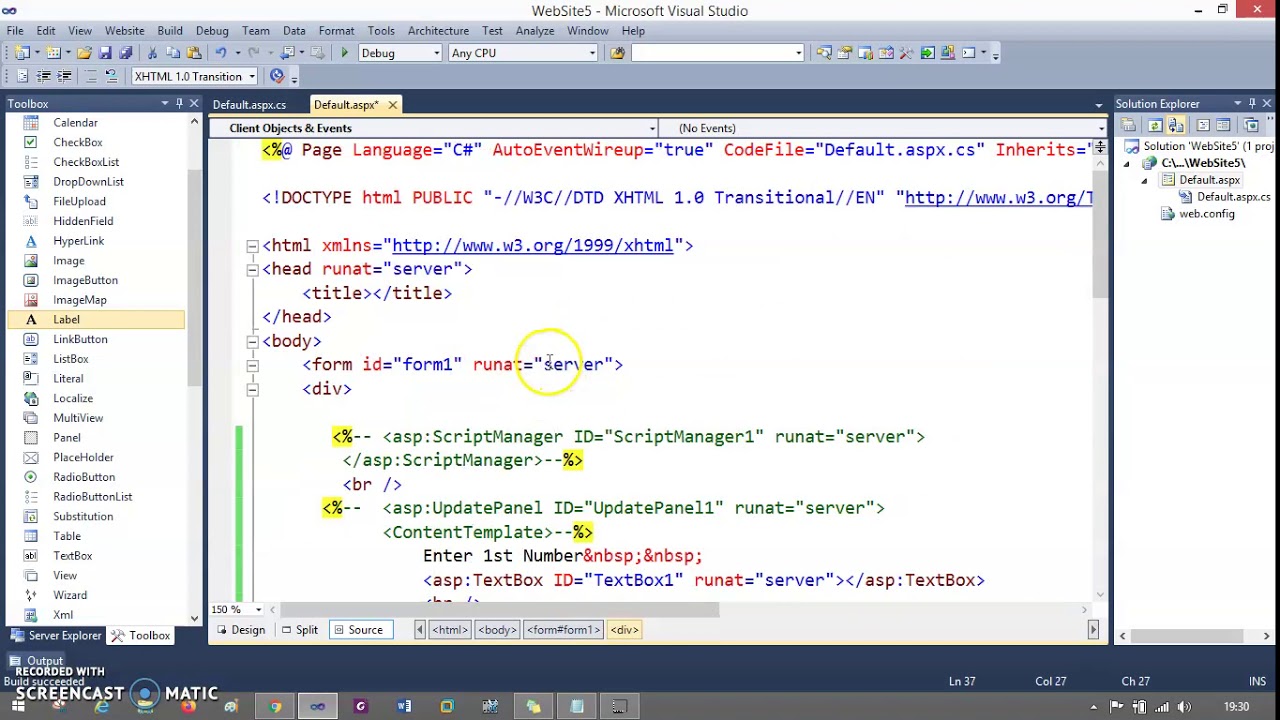Click the Save toolbar icon
This screenshot has width=1280, height=720.
click(x=105, y=53)
